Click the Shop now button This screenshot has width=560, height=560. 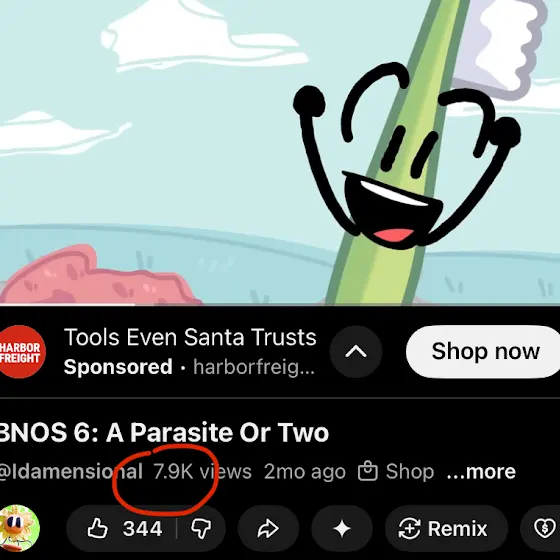[x=483, y=352]
